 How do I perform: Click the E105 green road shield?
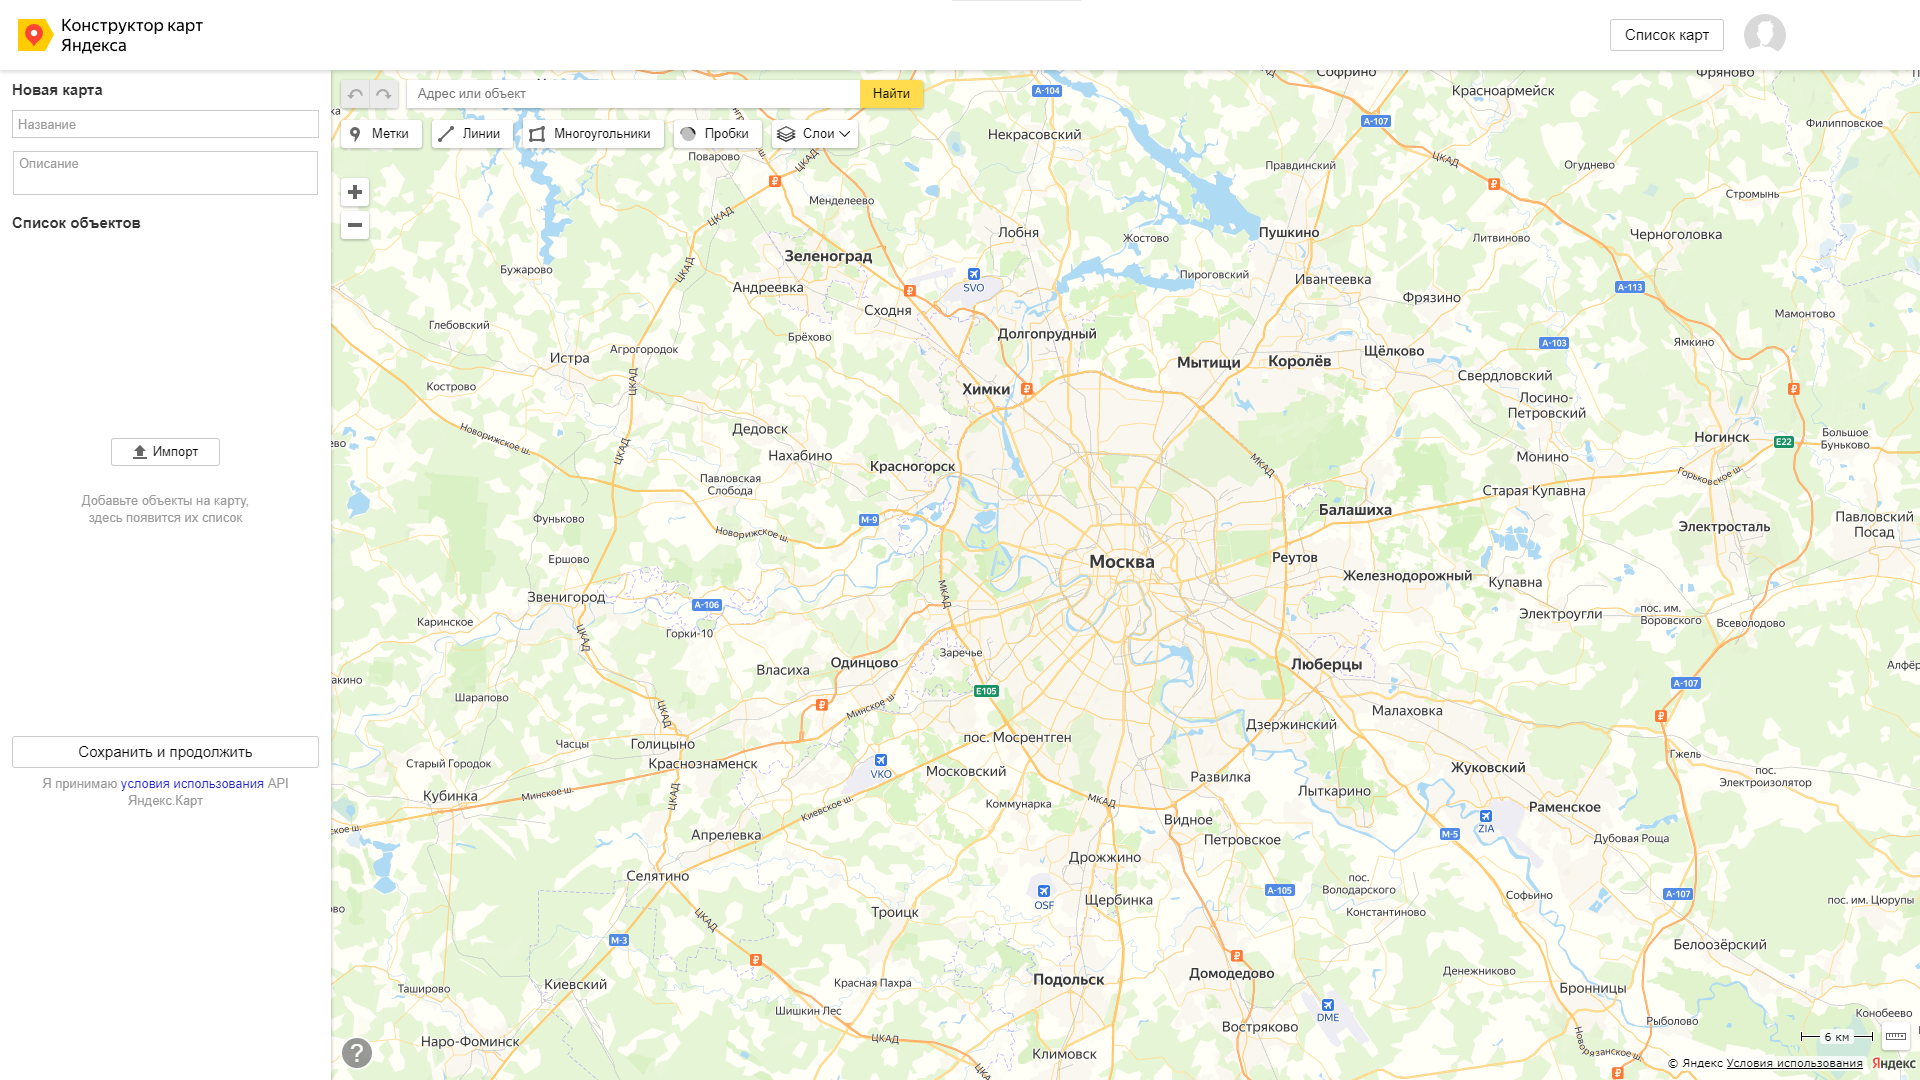coord(986,691)
